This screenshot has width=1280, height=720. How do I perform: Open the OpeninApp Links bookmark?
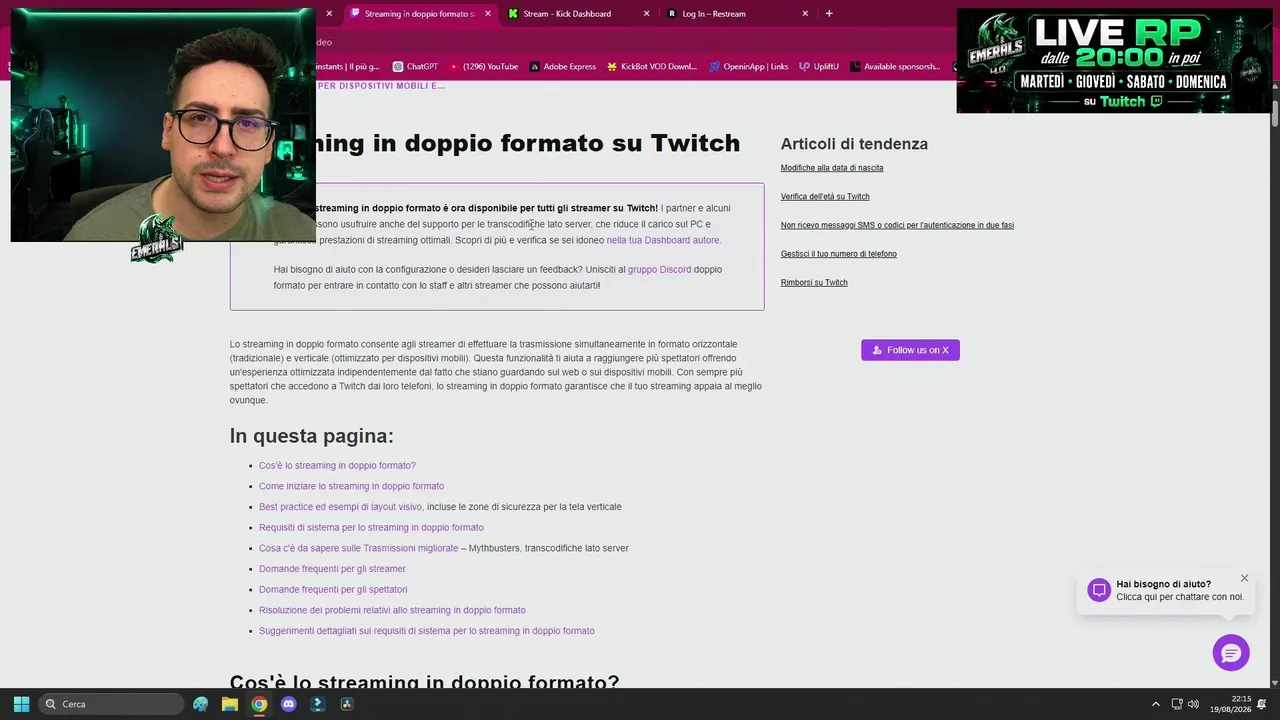pos(748,67)
